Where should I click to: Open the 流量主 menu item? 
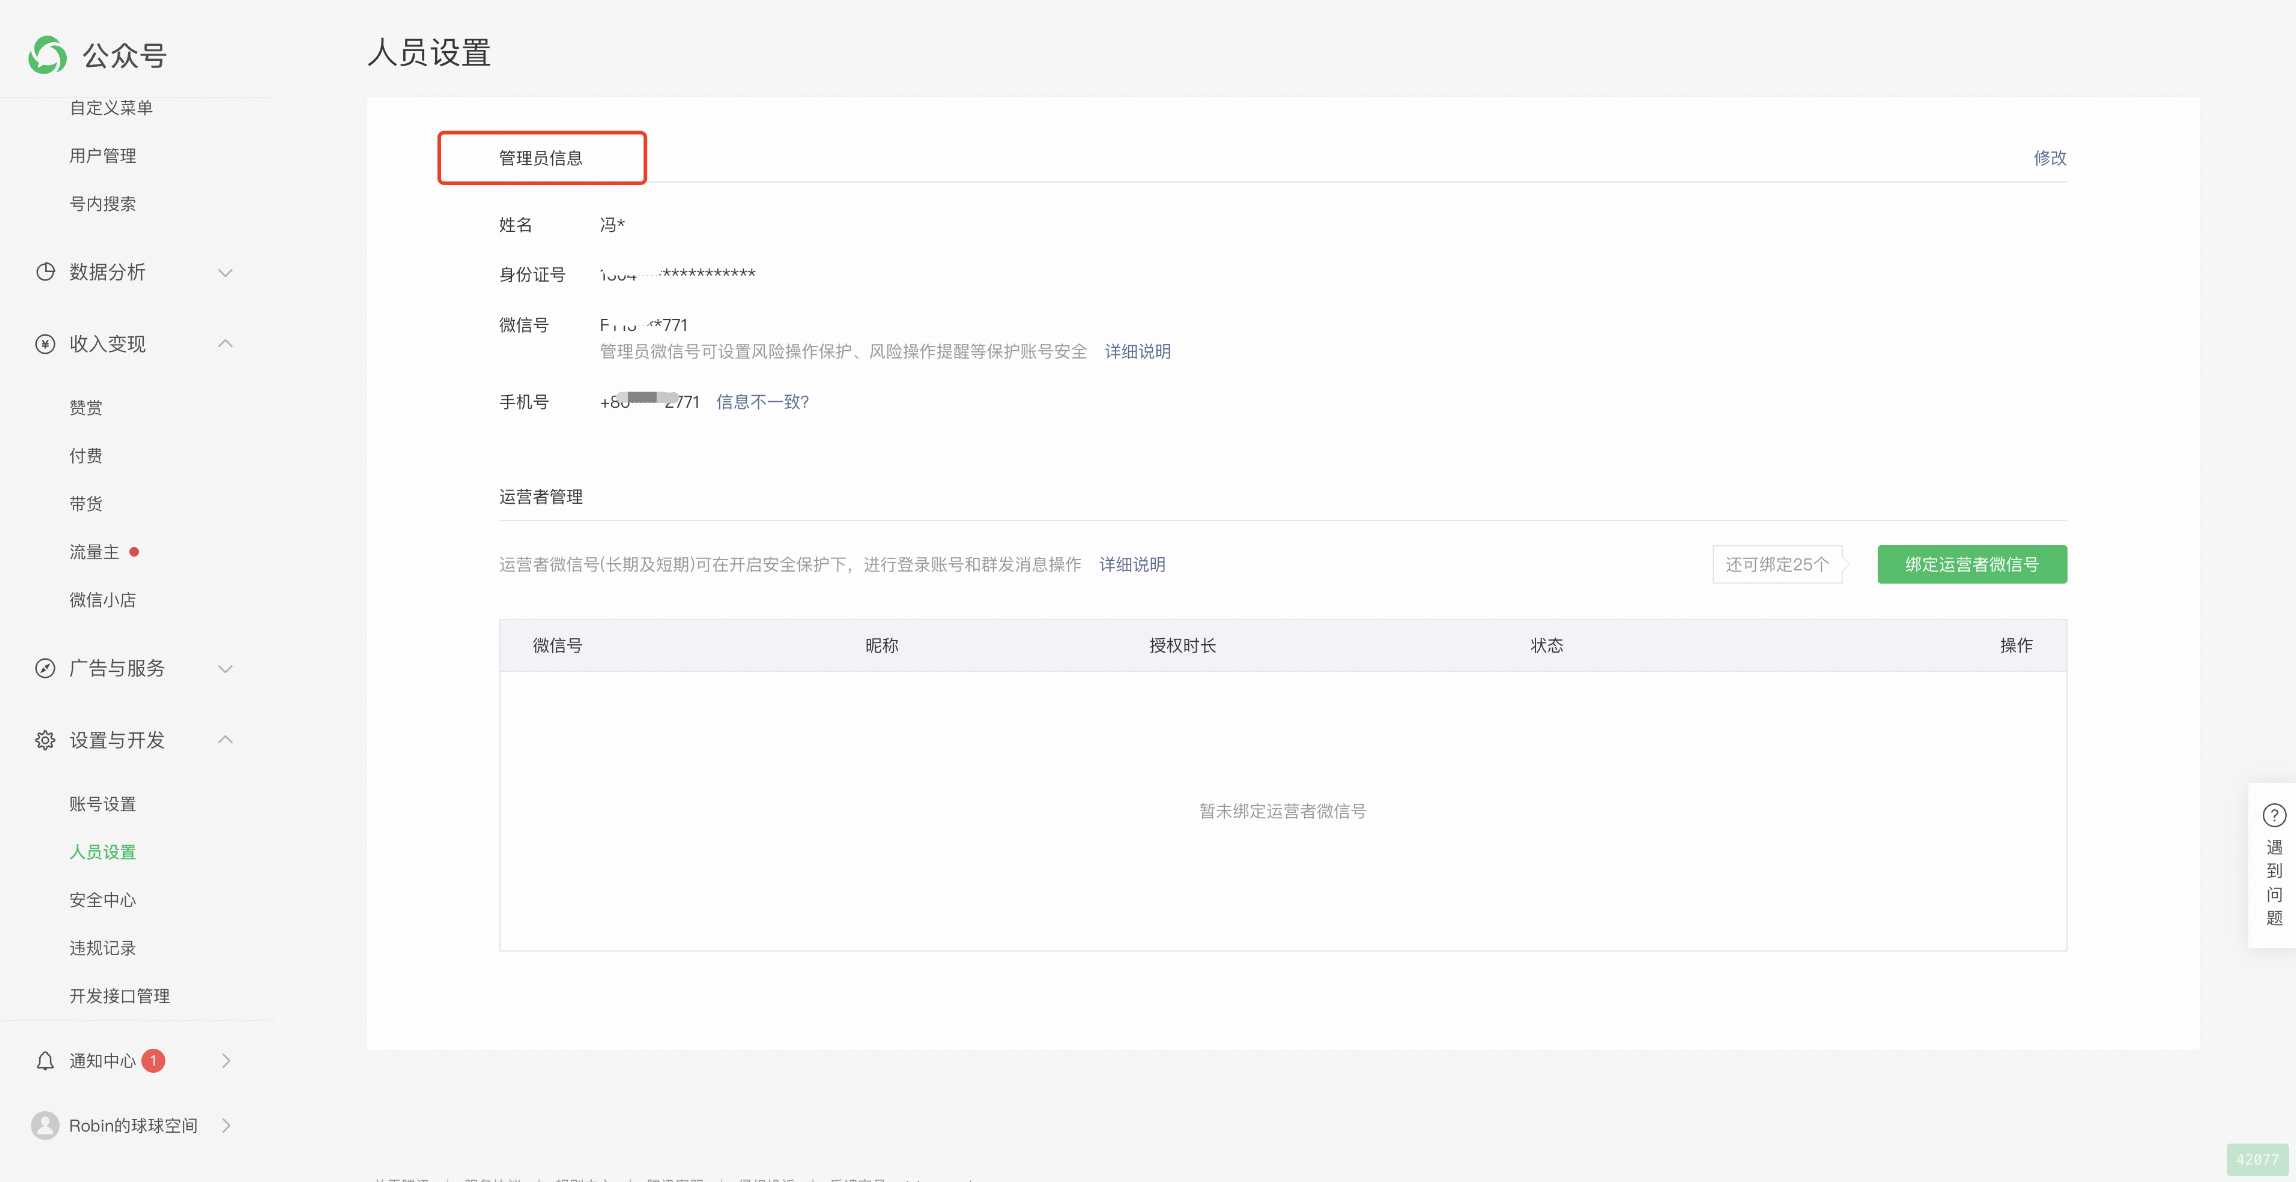coord(94,552)
